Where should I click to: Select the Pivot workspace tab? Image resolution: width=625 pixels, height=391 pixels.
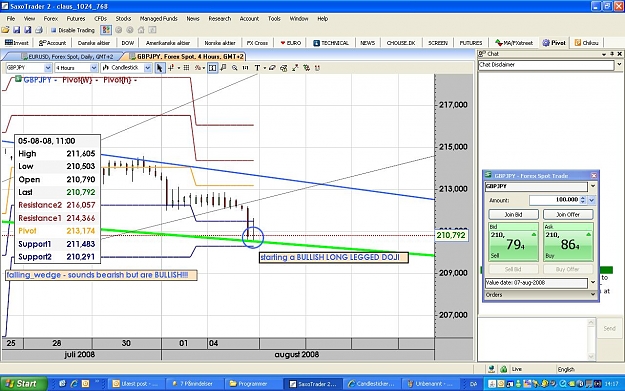pyautogui.click(x=554, y=43)
